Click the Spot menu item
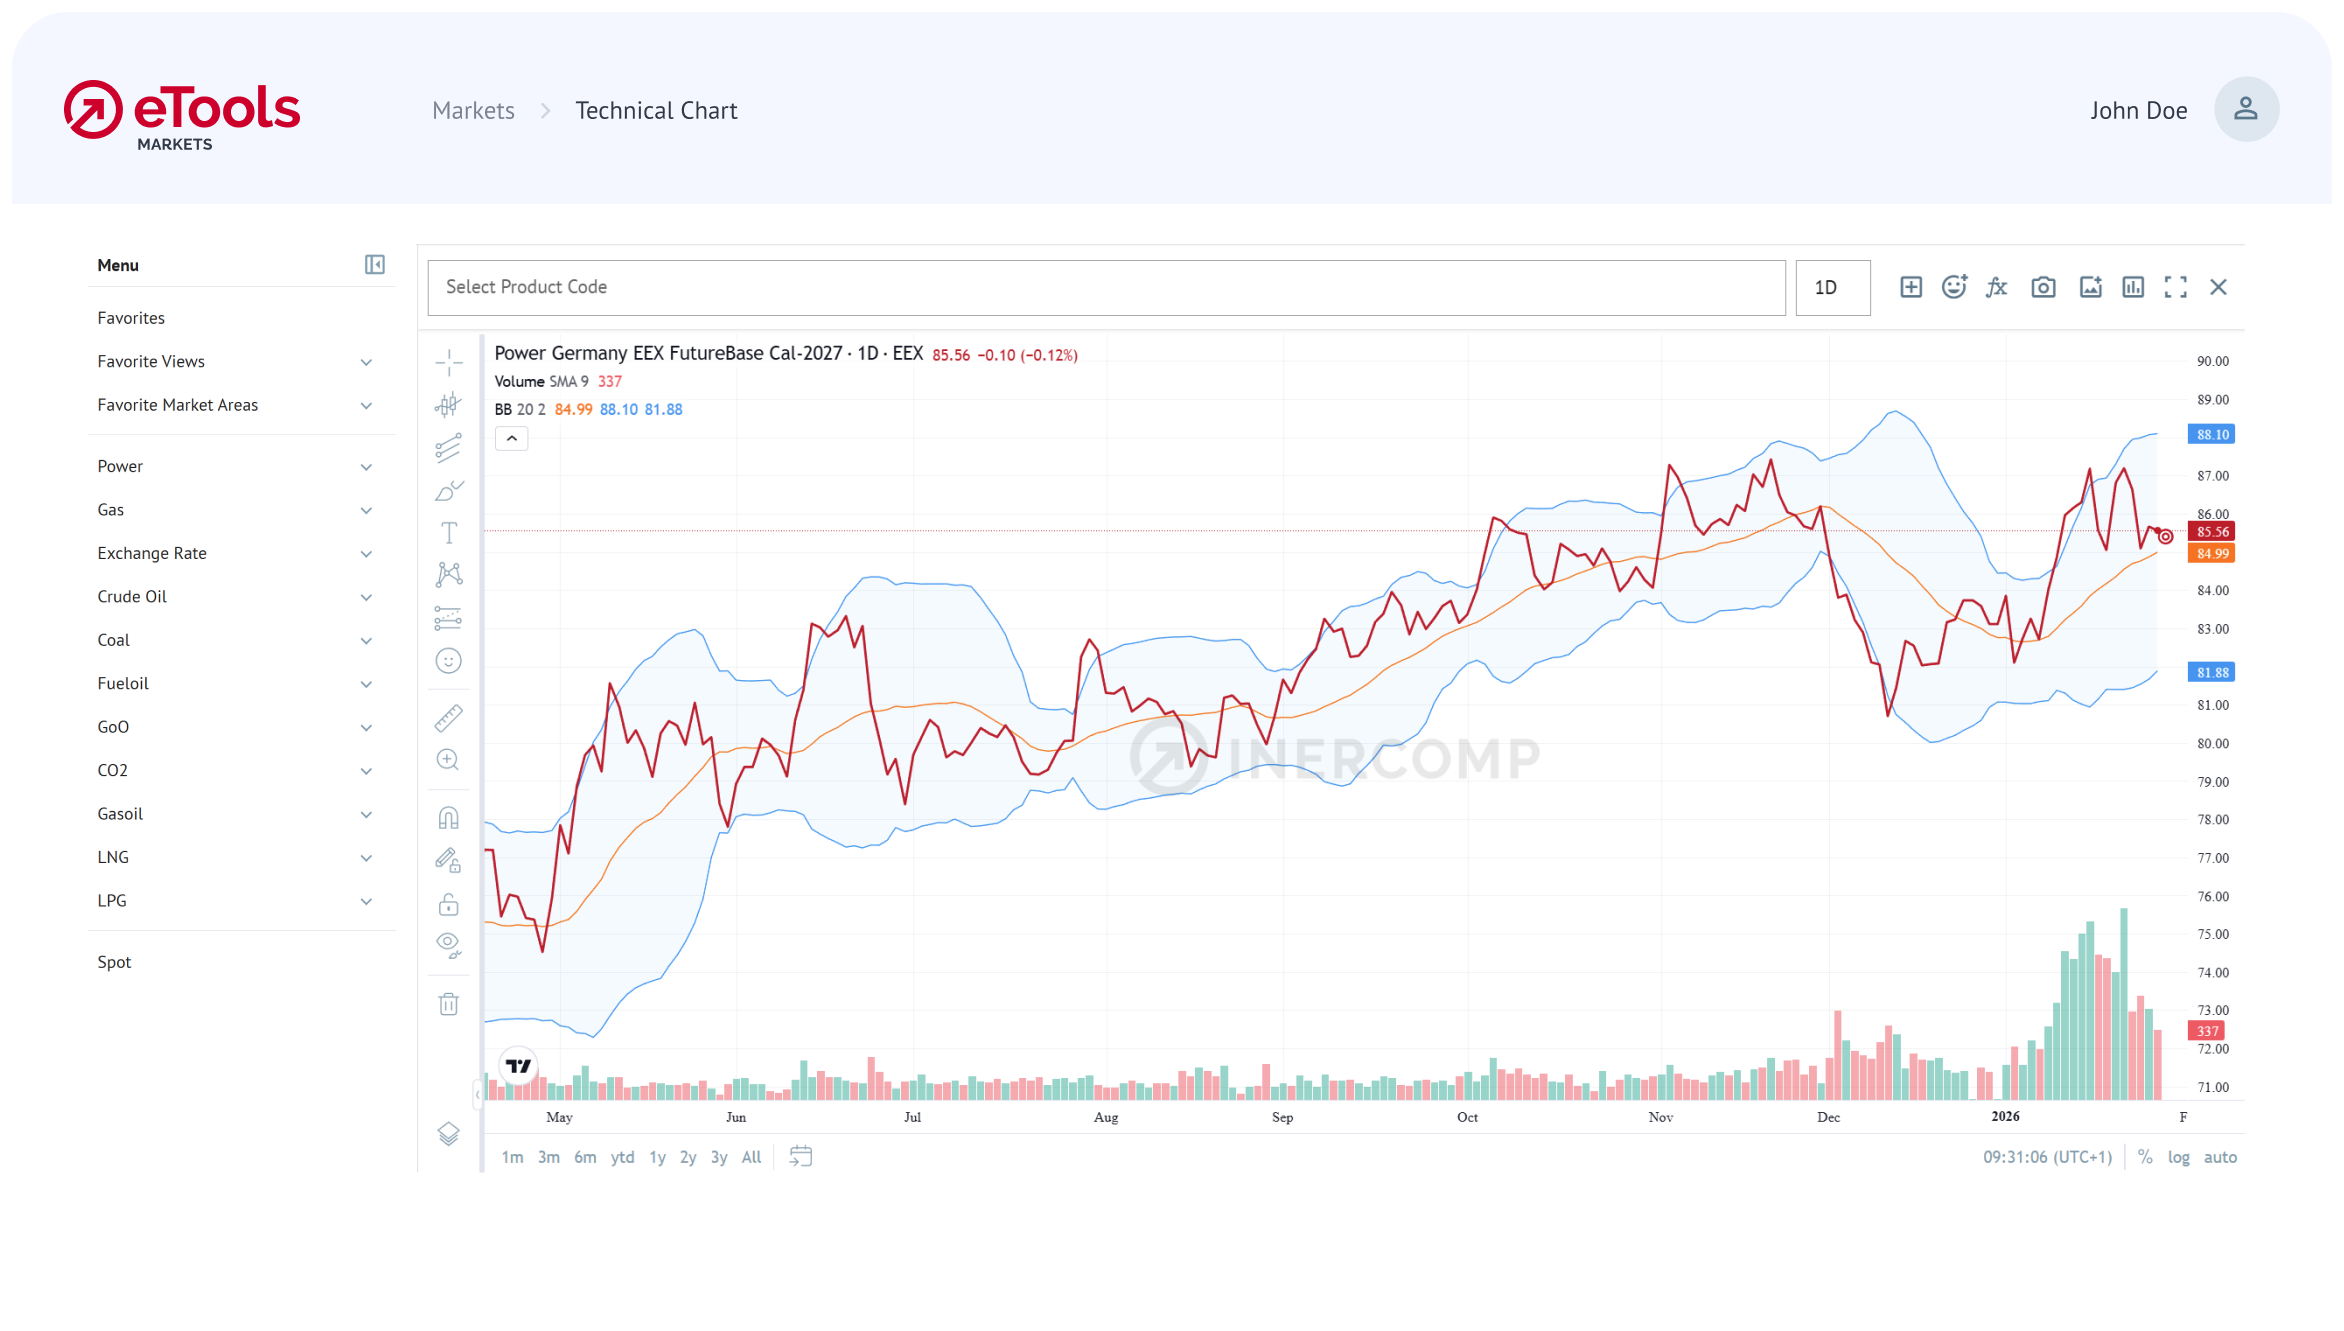This screenshot has width=2344, height=1331. (114, 961)
